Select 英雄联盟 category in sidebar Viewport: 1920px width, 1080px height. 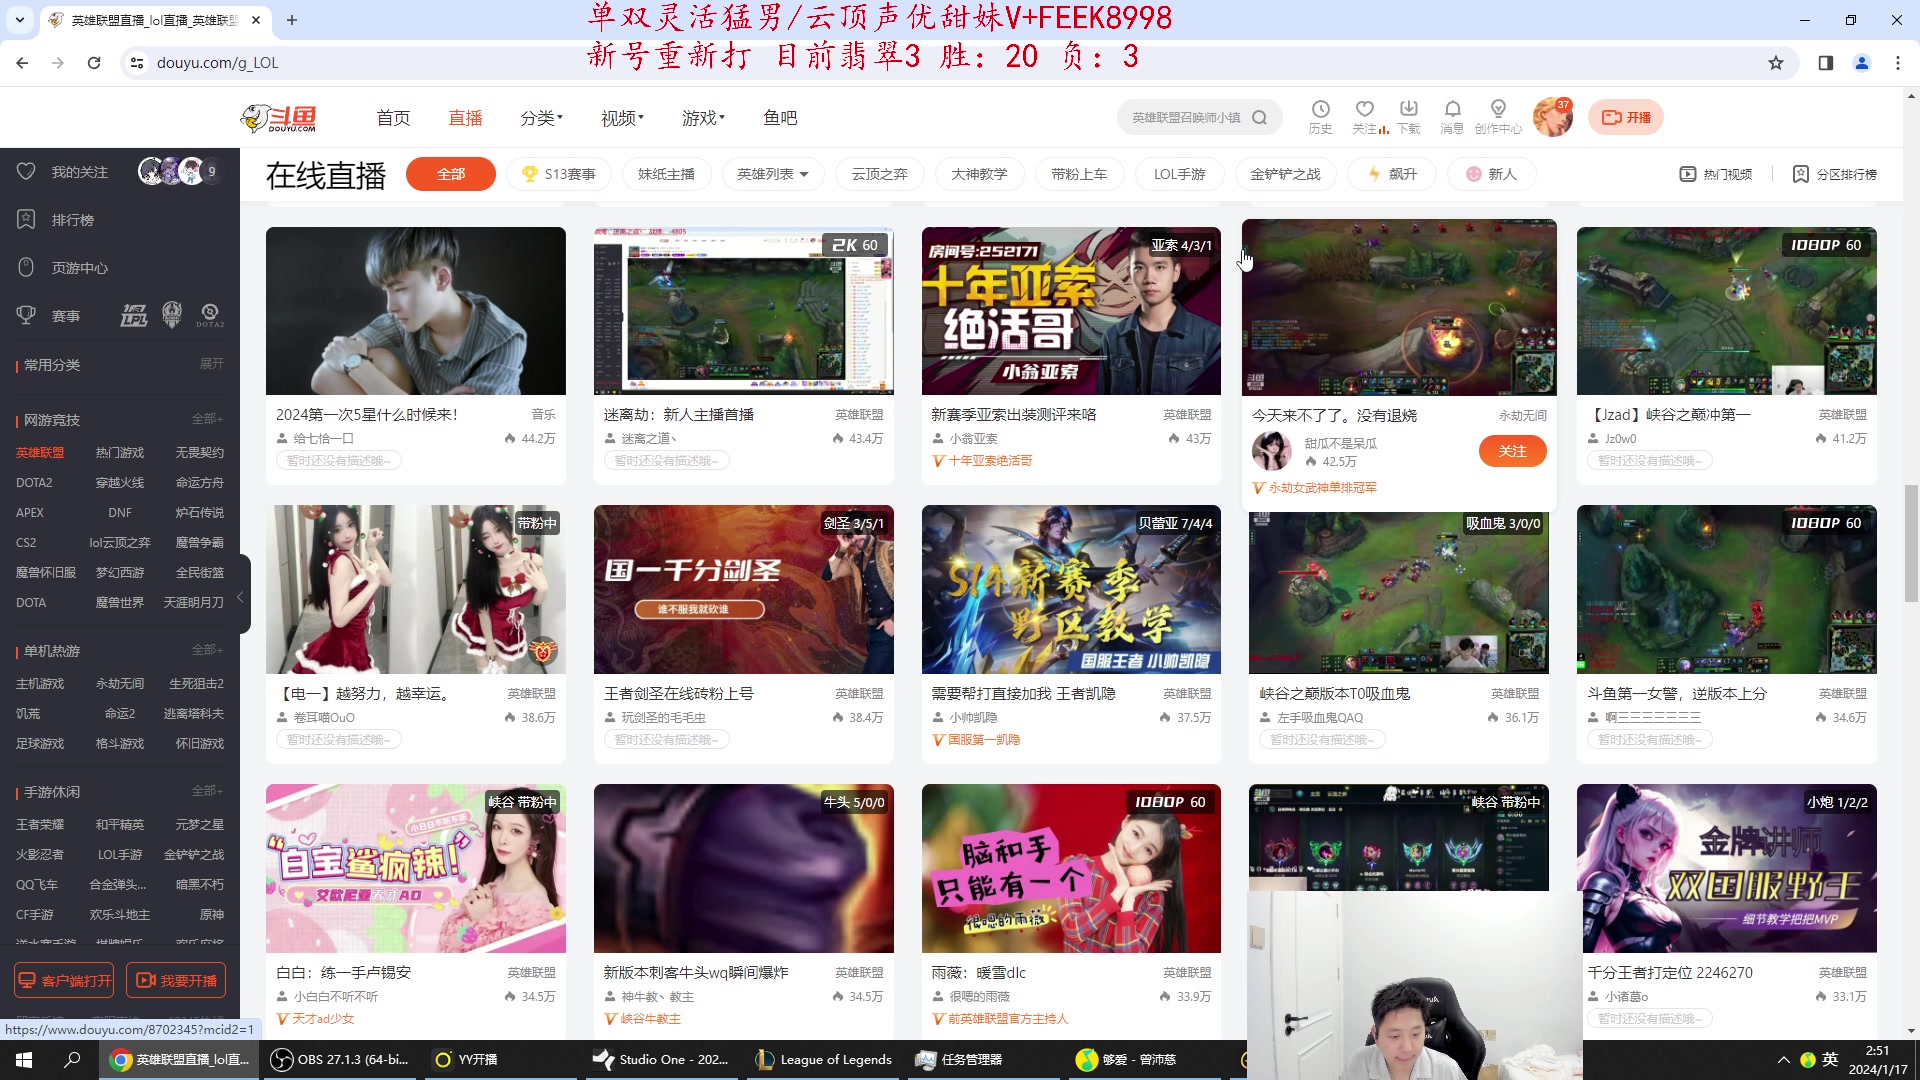40,453
